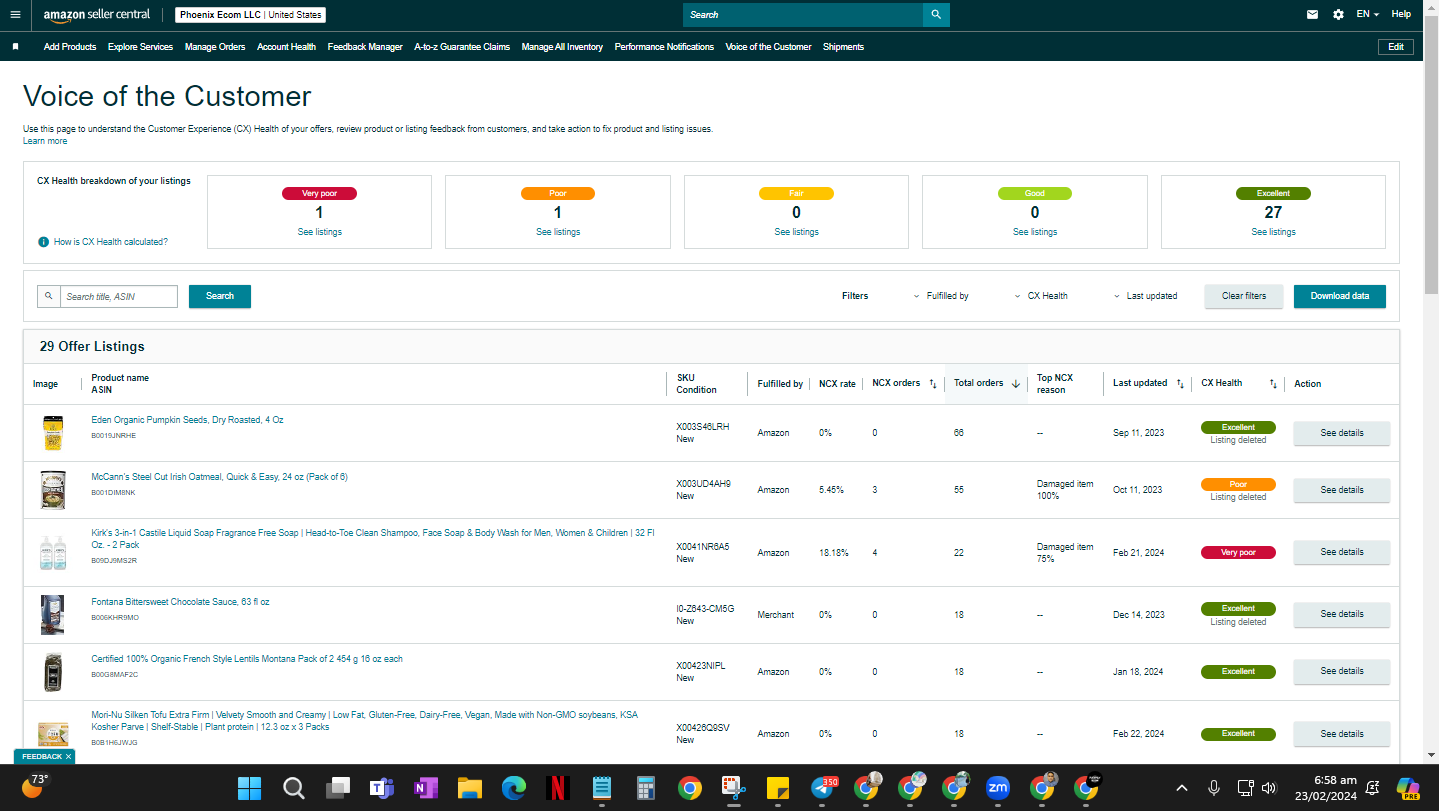Open Netflix from the taskbar
Image resolution: width=1439 pixels, height=811 pixels.
(x=558, y=788)
